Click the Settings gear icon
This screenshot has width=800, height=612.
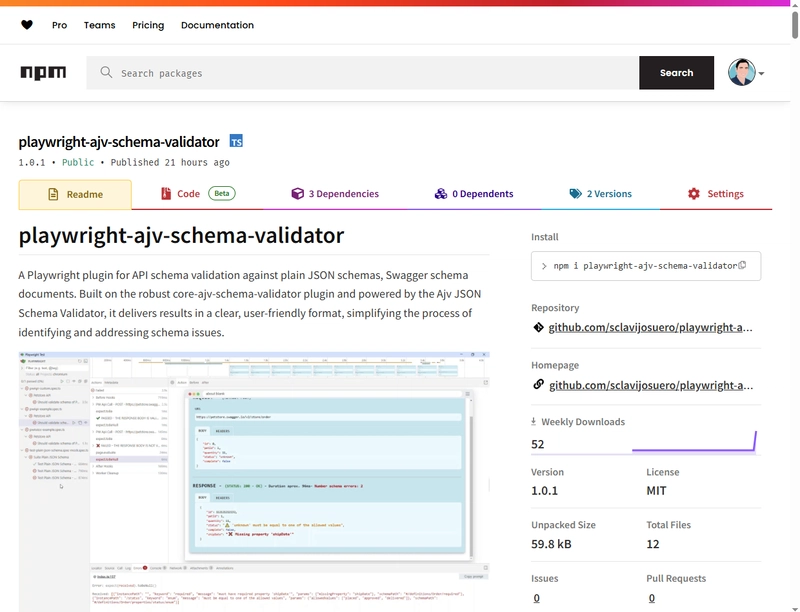[x=694, y=194]
